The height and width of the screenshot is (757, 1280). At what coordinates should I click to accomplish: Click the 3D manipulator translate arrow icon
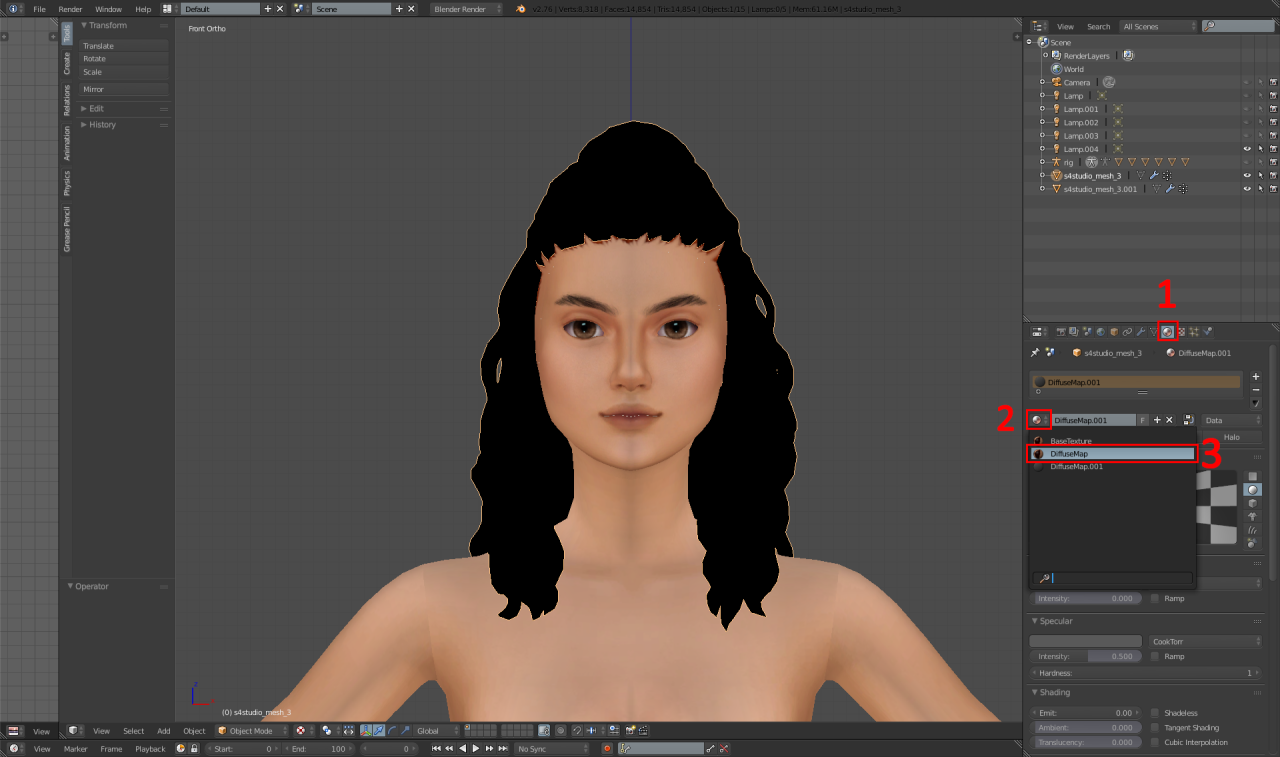click(379, 731)
